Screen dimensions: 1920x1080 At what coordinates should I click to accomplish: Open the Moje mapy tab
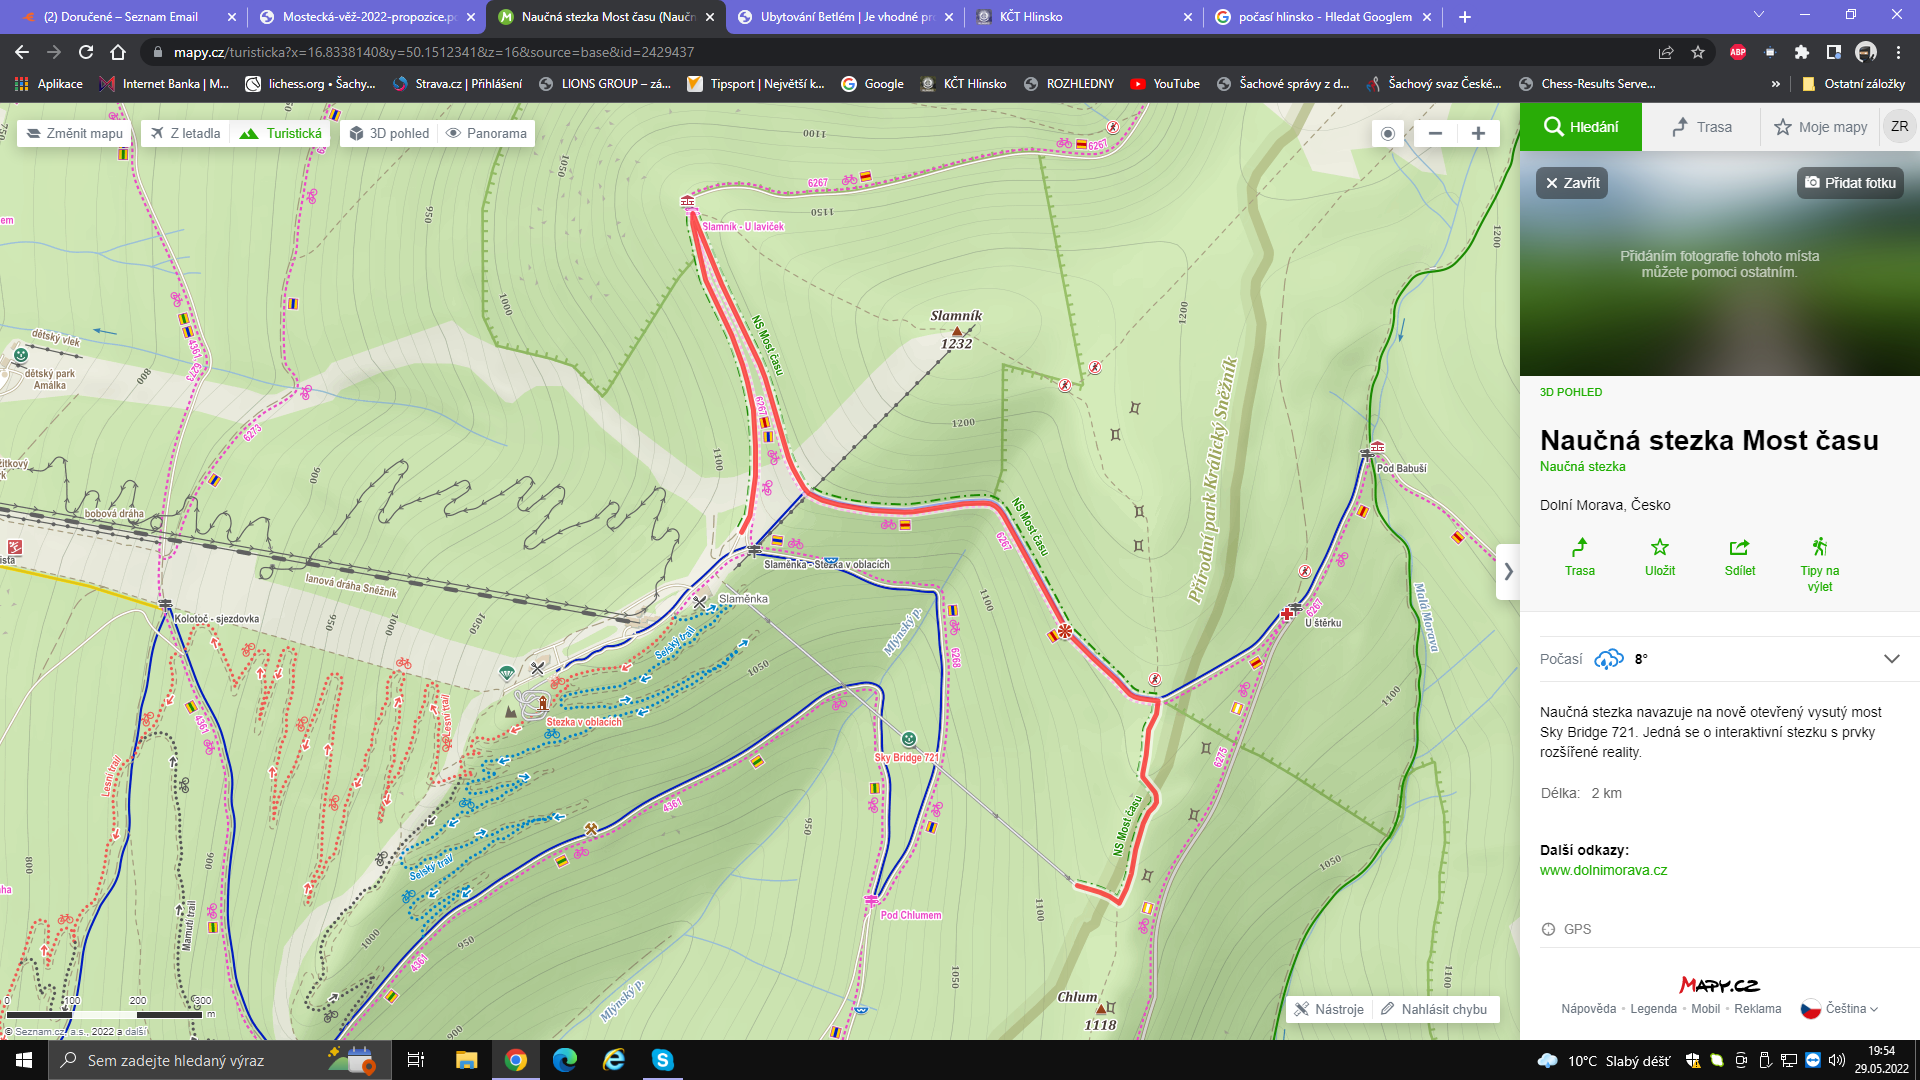point(1820,127)
